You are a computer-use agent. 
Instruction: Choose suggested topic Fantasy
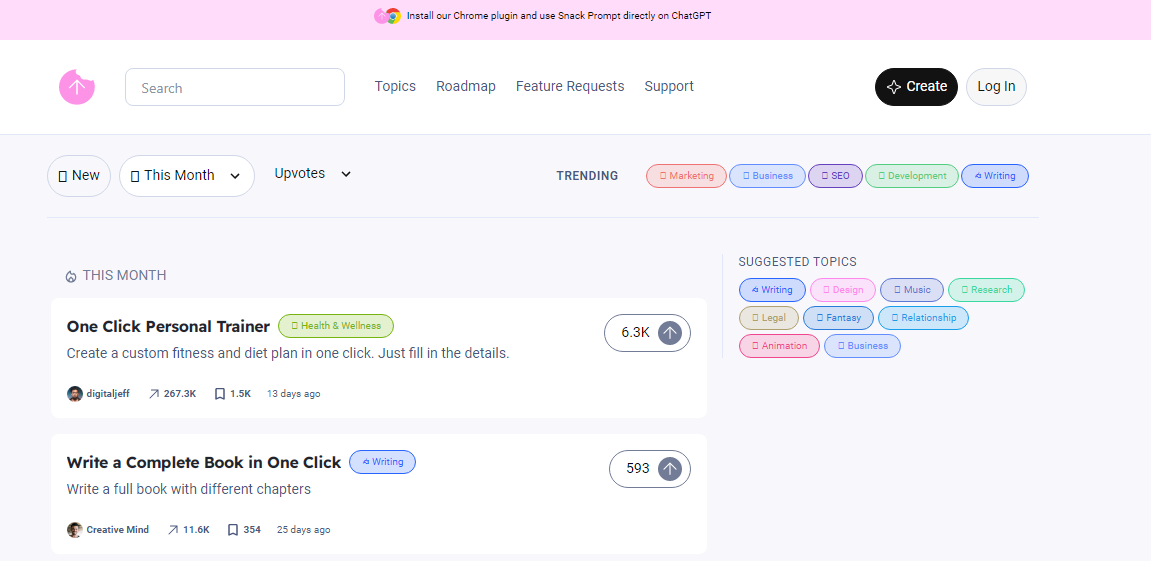click(838, 318)
